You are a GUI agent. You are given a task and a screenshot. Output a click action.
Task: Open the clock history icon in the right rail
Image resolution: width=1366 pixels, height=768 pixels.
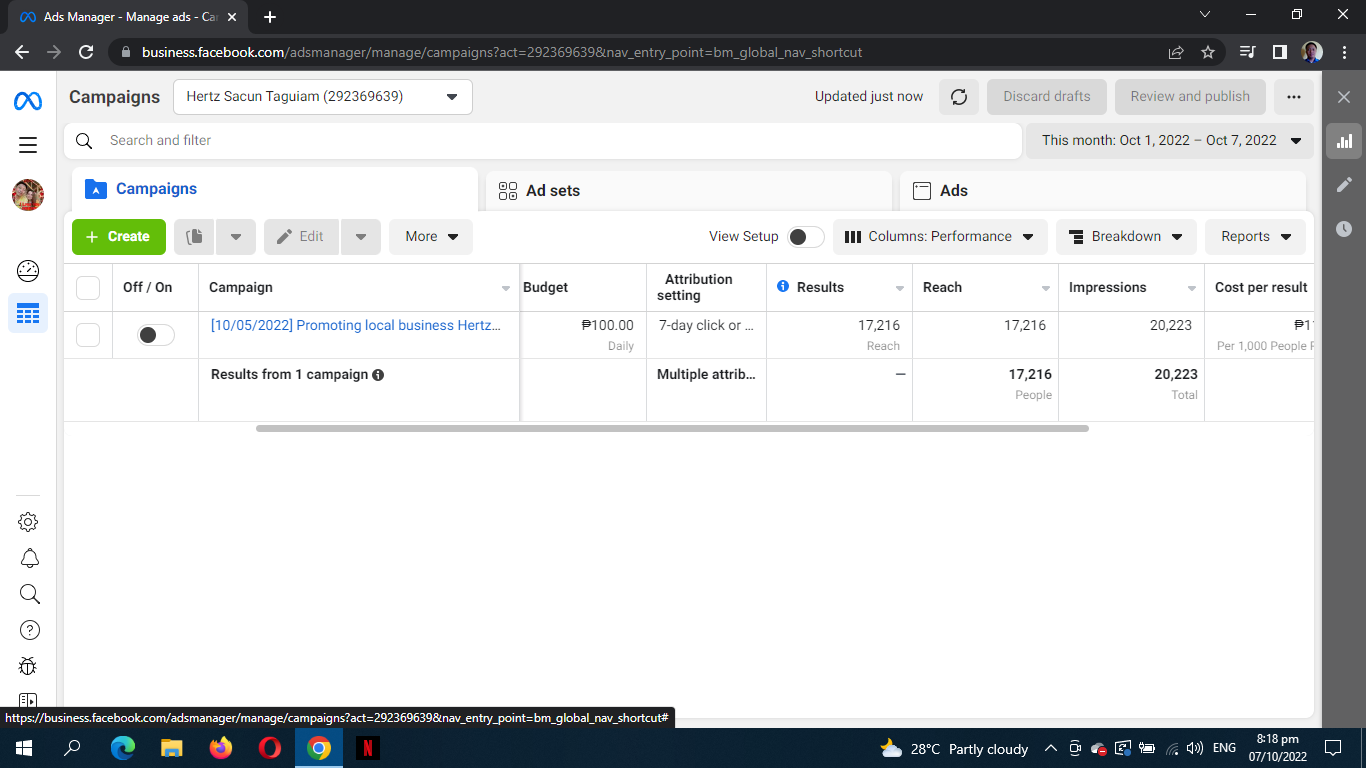tap(1344, 229)
